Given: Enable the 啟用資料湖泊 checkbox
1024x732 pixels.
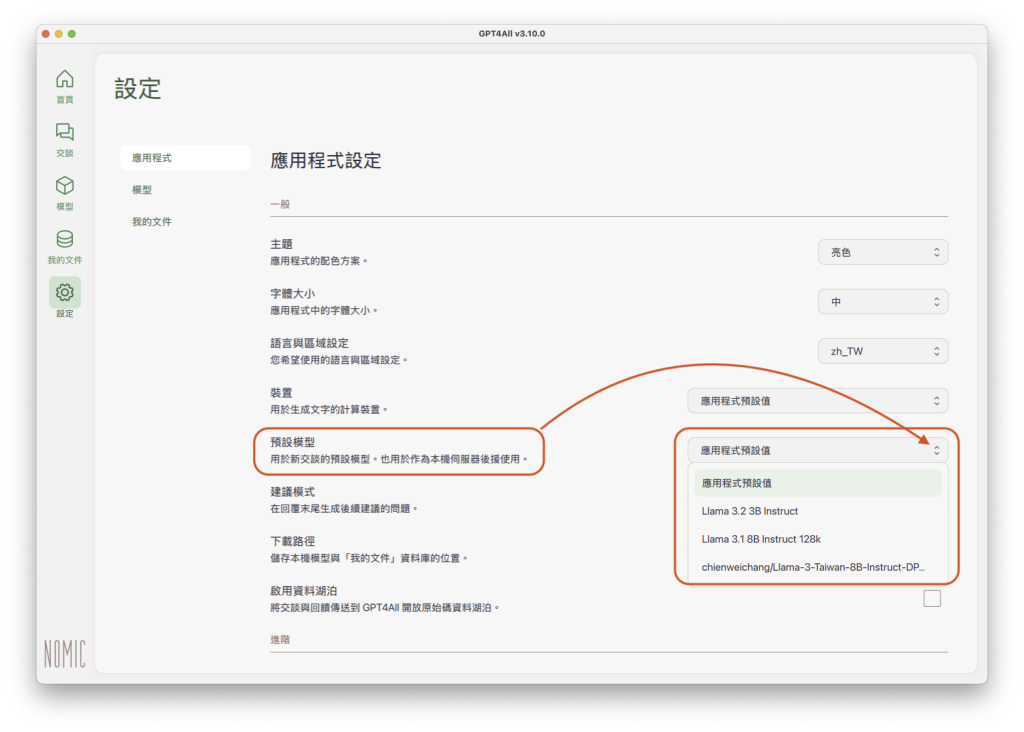Looking at the screenshot, I should click(932, 598).
